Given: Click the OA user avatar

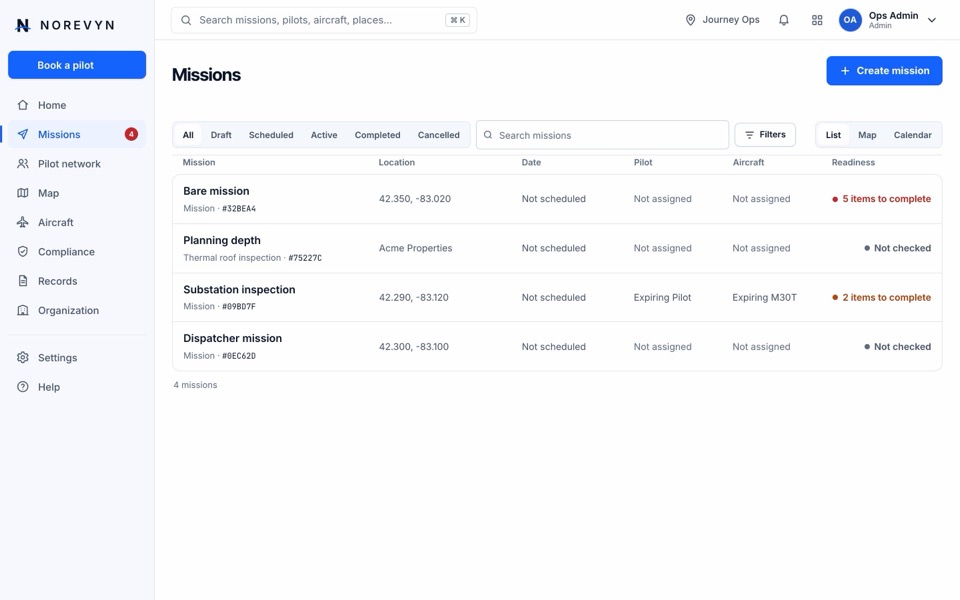Looking at the screenshot, I should [x=850, y=20].
